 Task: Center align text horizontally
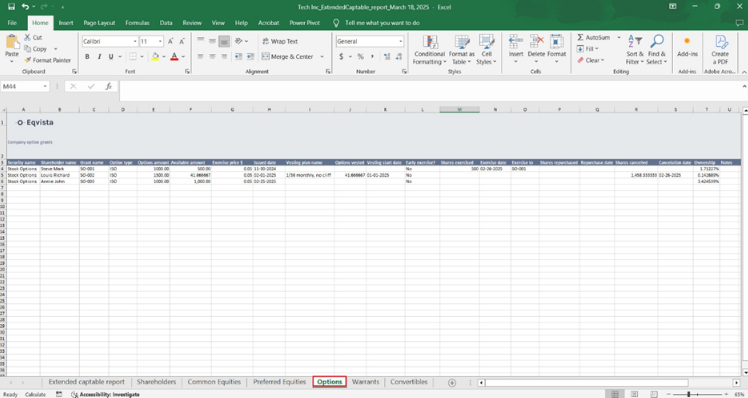(212, 56)
